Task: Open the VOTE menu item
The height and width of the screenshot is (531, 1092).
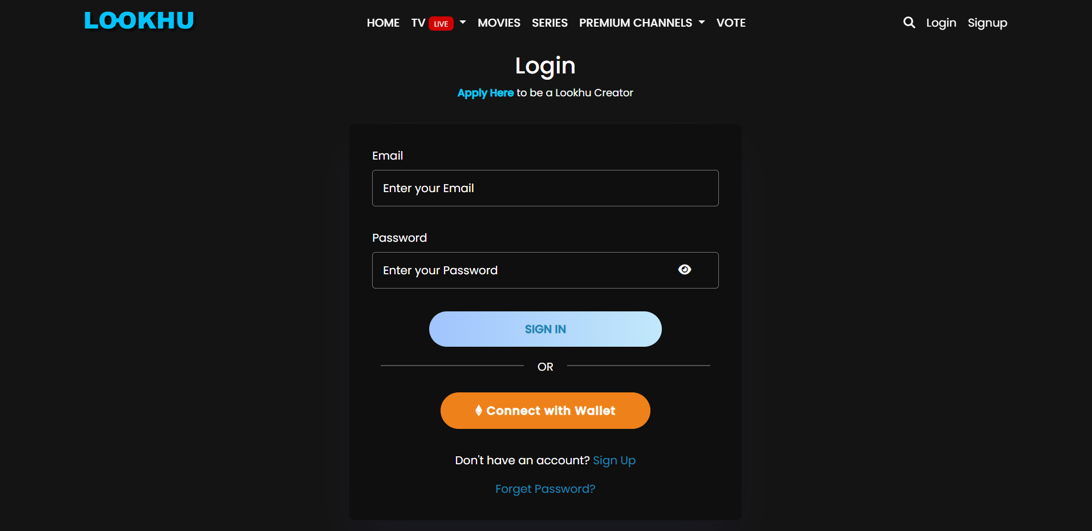Action: point(731,23)
